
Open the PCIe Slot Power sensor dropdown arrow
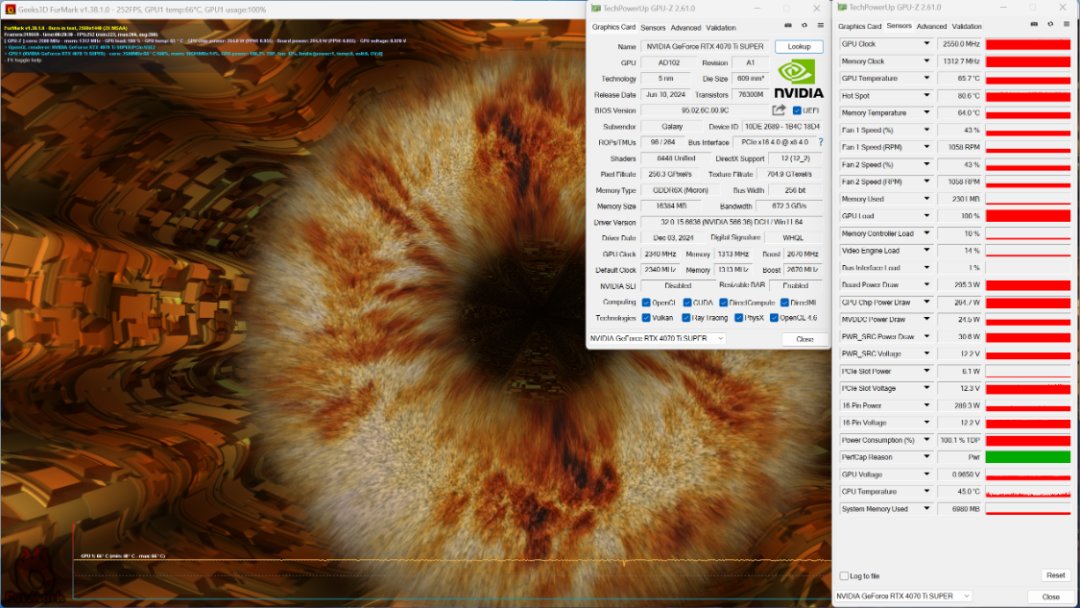926,371
